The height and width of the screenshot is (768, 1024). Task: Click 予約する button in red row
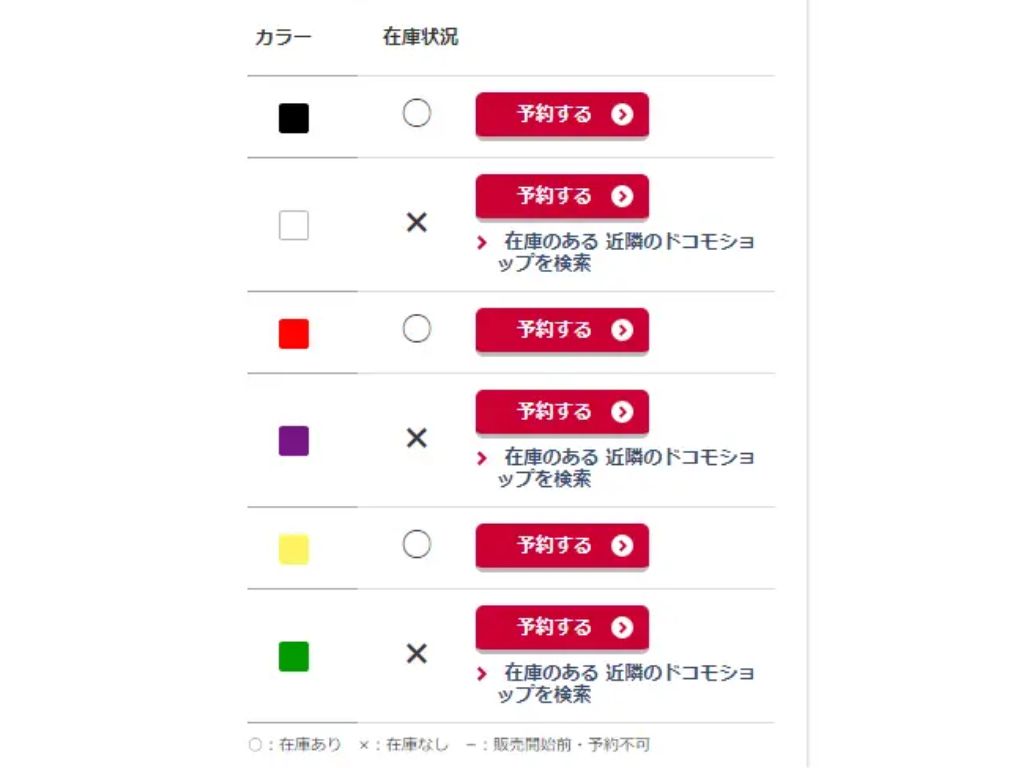tap(562, 330)
